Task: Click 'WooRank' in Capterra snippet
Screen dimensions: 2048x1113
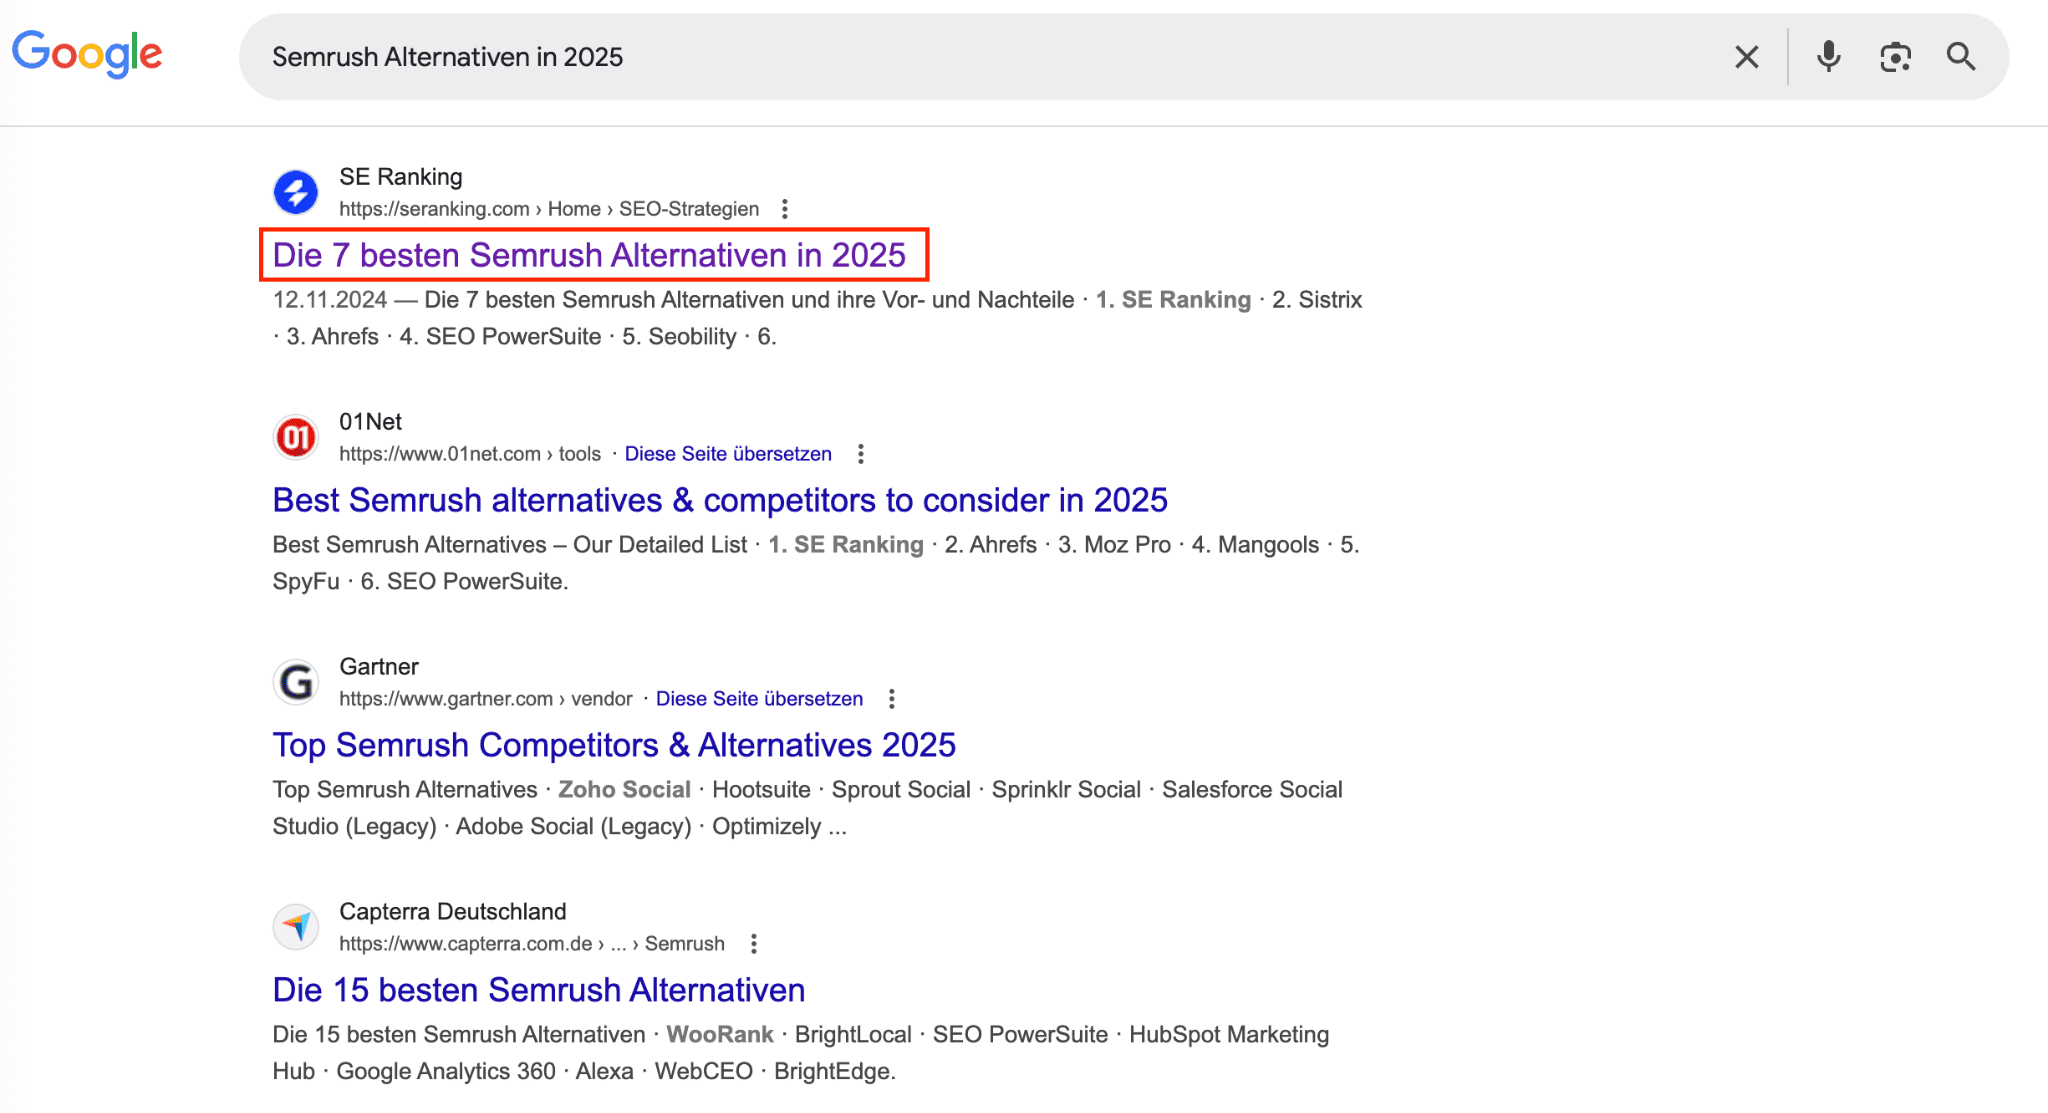Action: pos(720,1035)
